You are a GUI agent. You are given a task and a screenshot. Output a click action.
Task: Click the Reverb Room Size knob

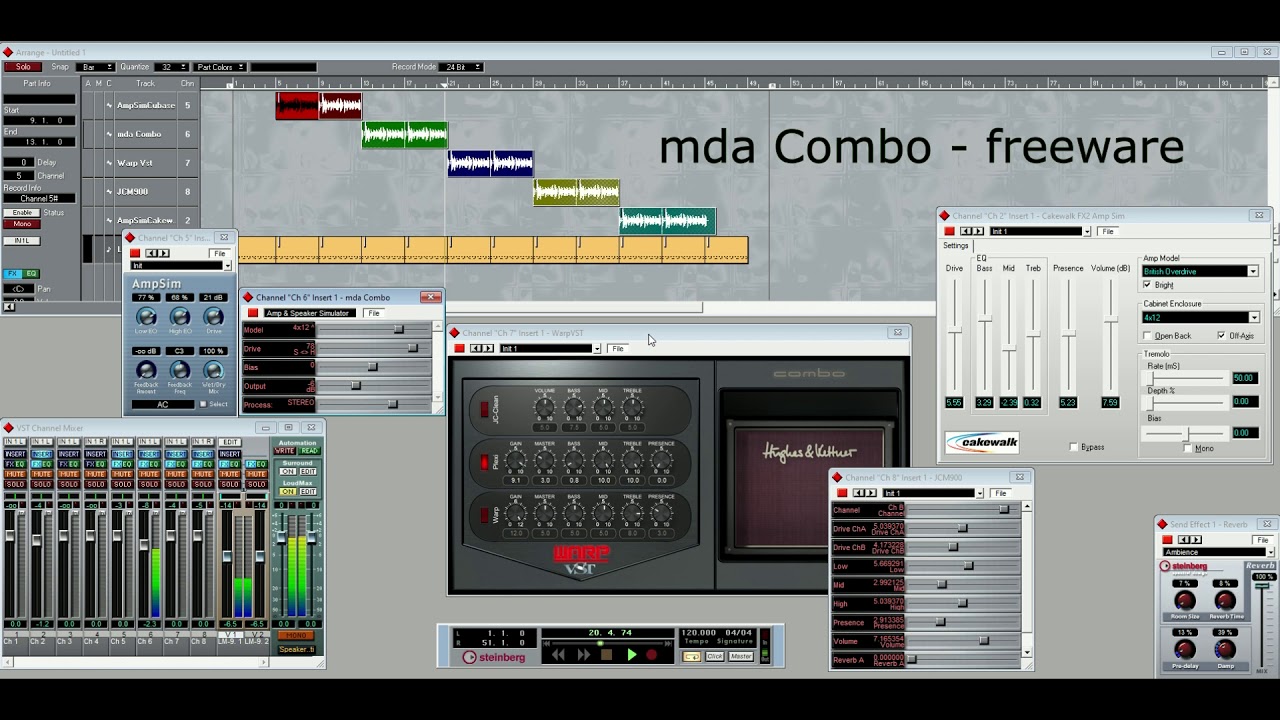point(1185,601)
